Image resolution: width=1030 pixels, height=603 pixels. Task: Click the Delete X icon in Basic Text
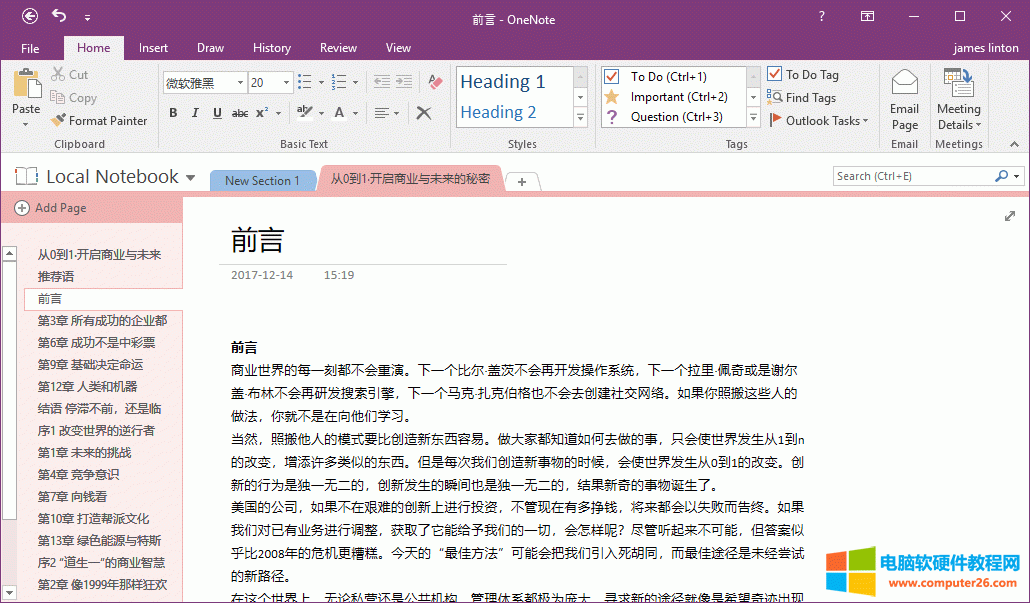(x=424, y=113)
